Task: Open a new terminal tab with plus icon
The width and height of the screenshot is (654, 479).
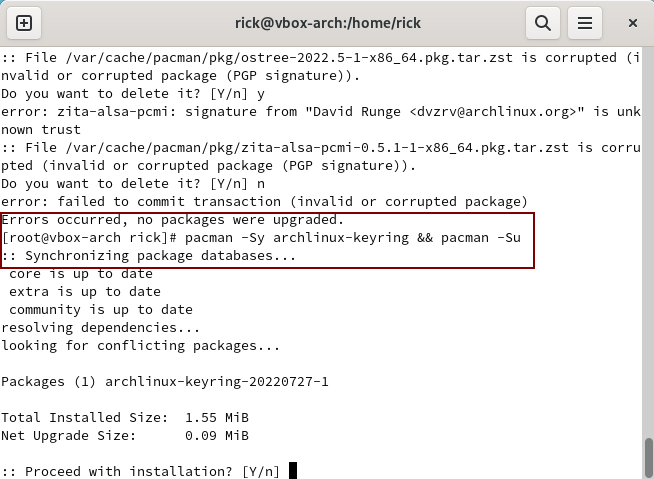Action: [x=24, y=23]
